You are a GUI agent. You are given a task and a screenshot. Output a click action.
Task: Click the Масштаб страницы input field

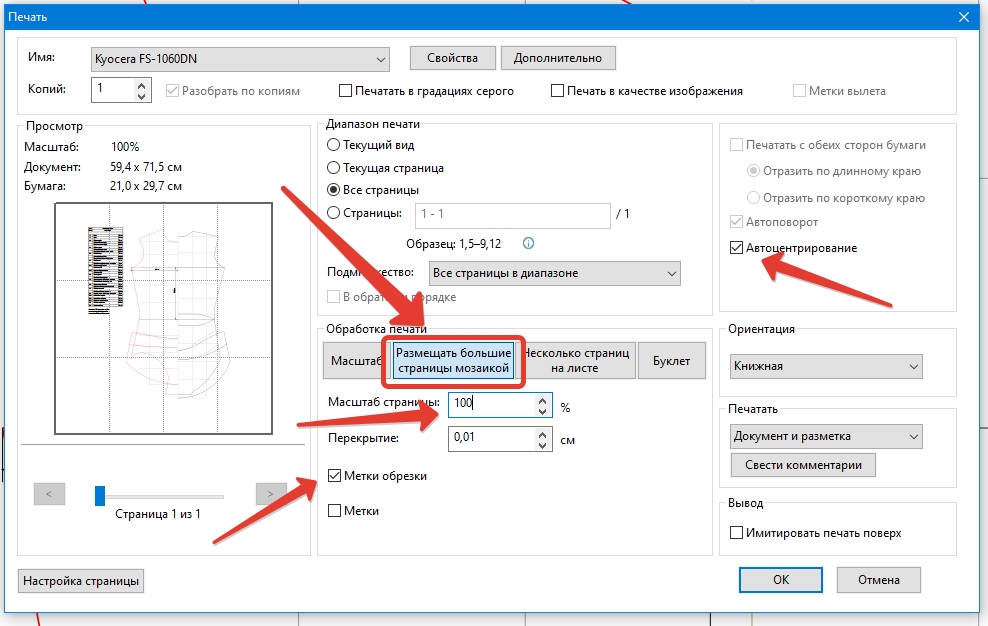tap(490, 404)
